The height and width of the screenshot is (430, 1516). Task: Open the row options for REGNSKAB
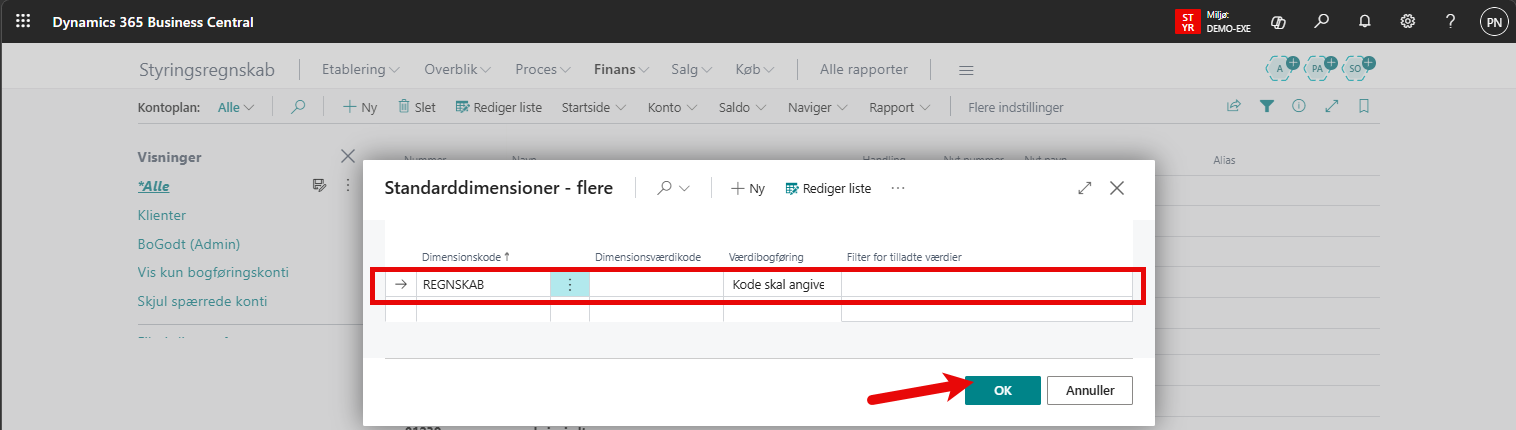pos(570,285)
